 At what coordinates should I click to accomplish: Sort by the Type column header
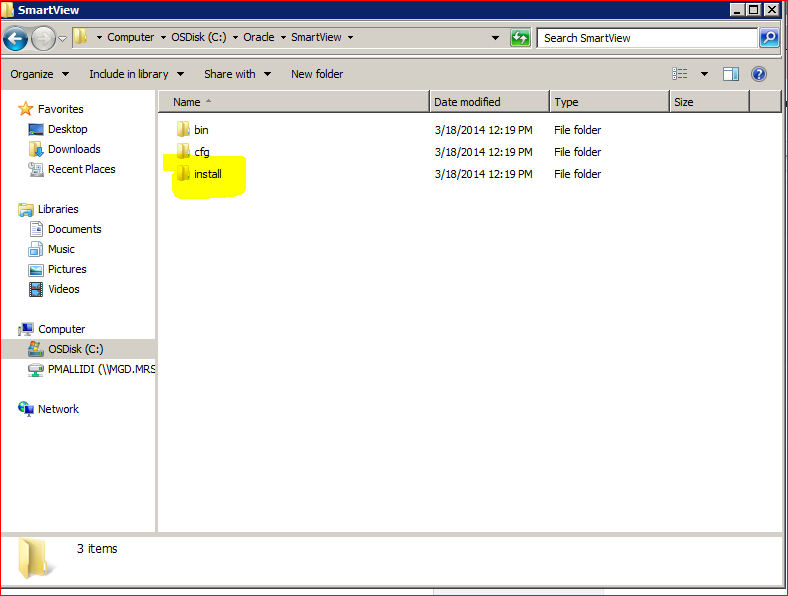tap(610, 102)
